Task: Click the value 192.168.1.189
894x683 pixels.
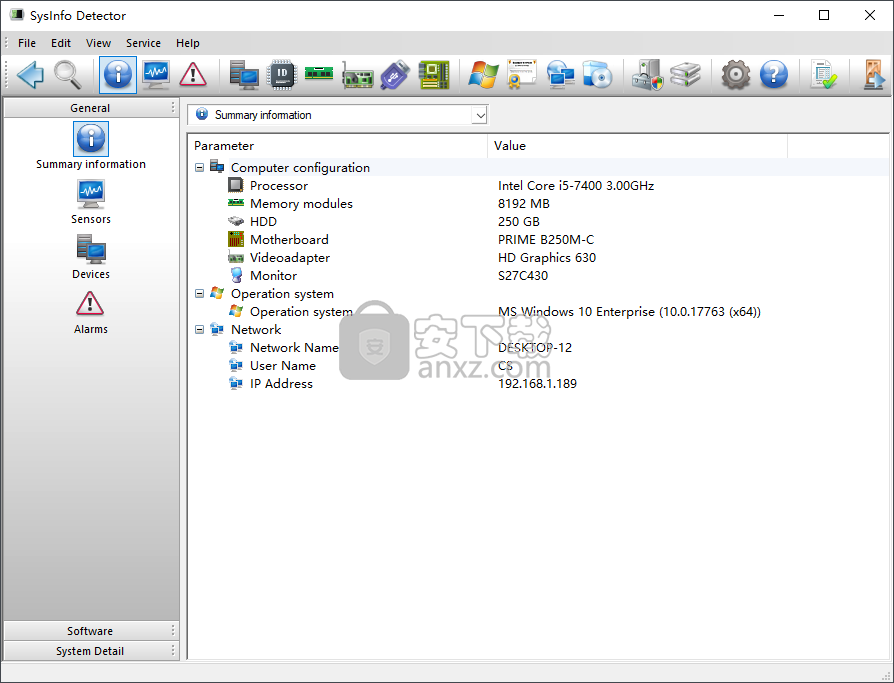Action: [x=537, y=384]
